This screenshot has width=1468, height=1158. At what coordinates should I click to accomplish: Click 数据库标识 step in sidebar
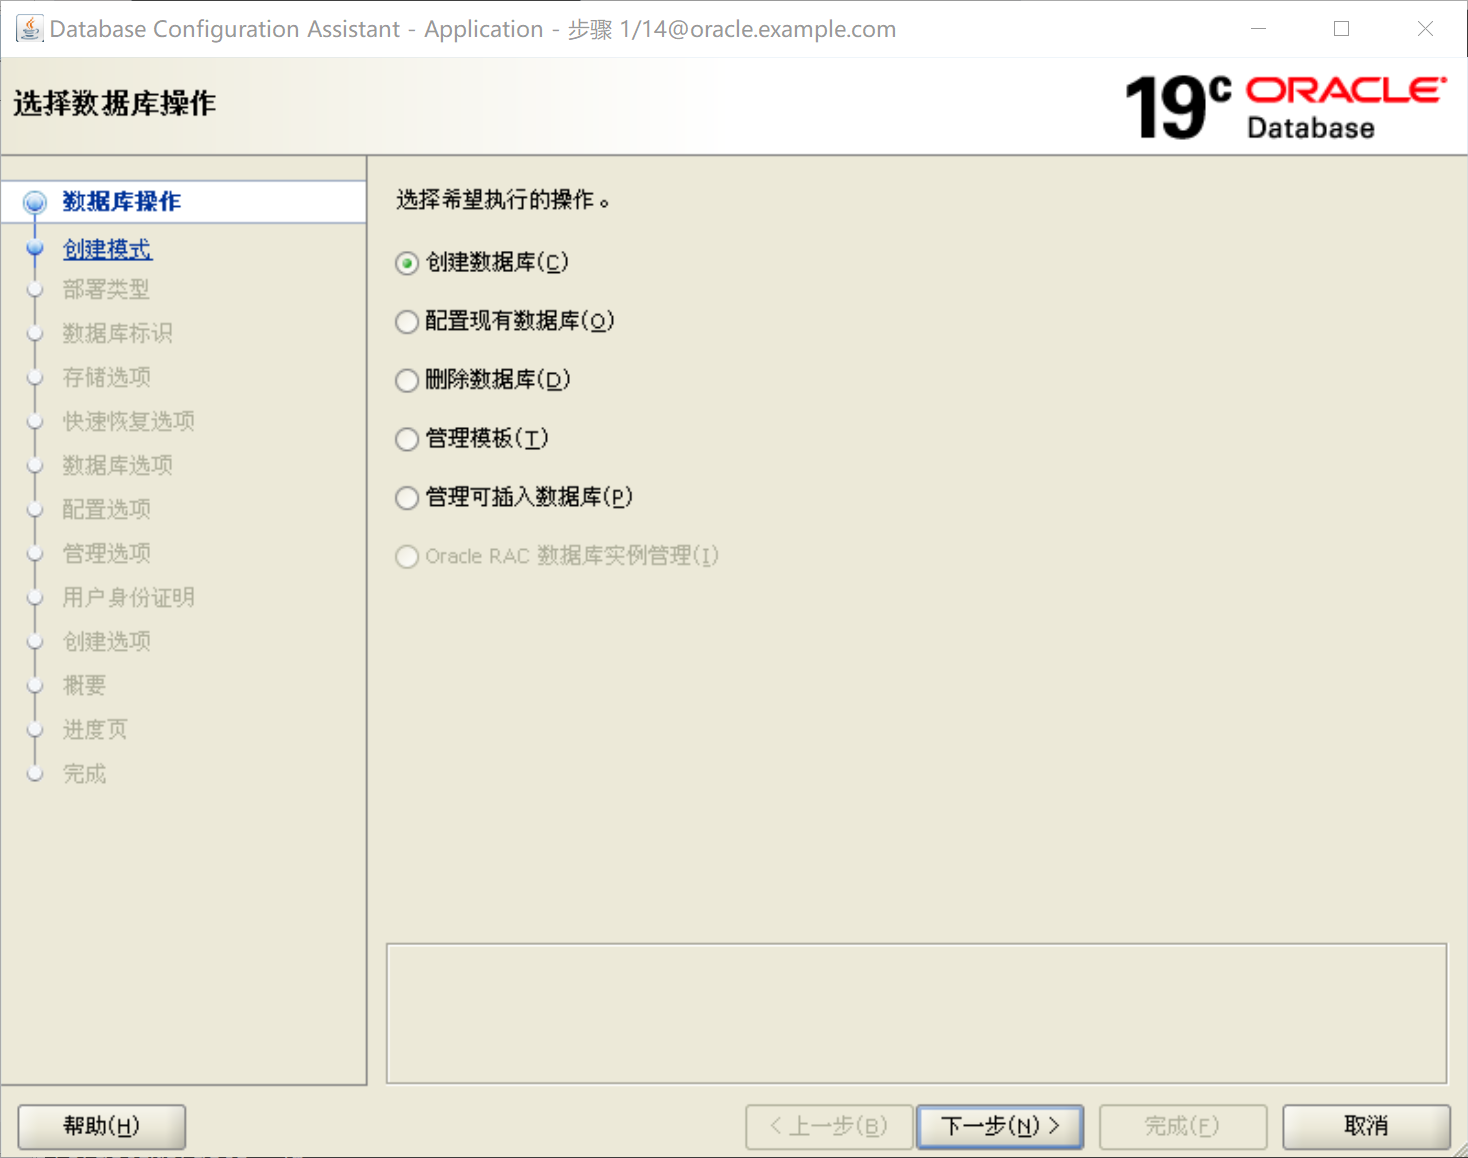tap(117, 333)
